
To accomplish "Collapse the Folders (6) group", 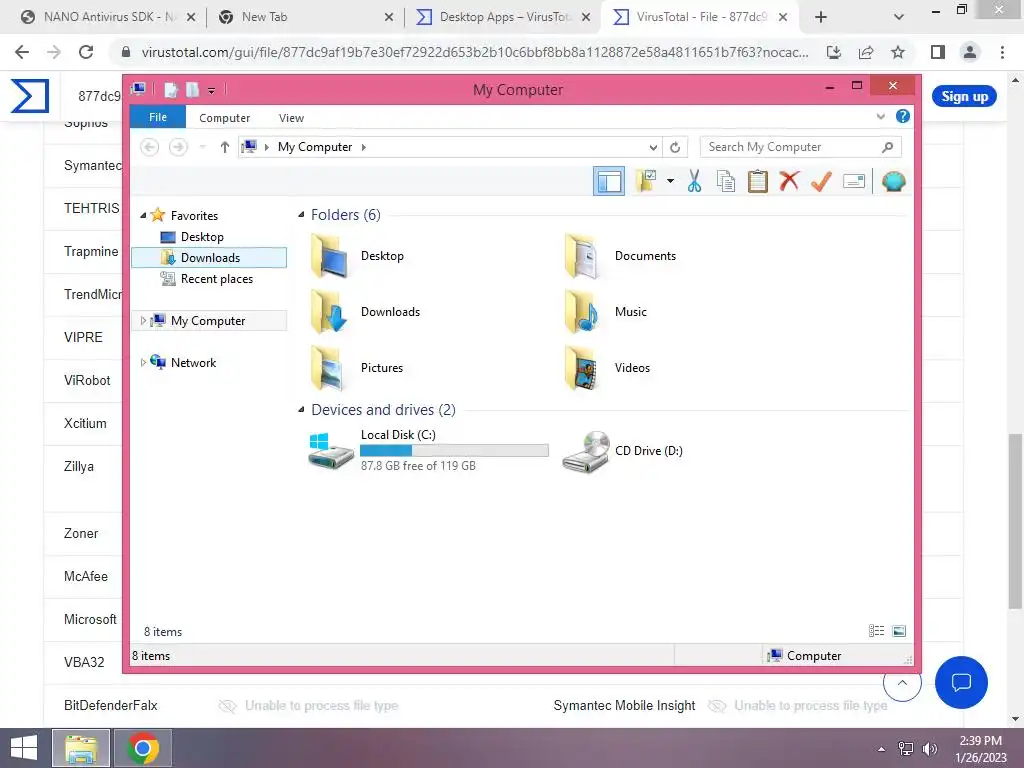I will [301, 215].
